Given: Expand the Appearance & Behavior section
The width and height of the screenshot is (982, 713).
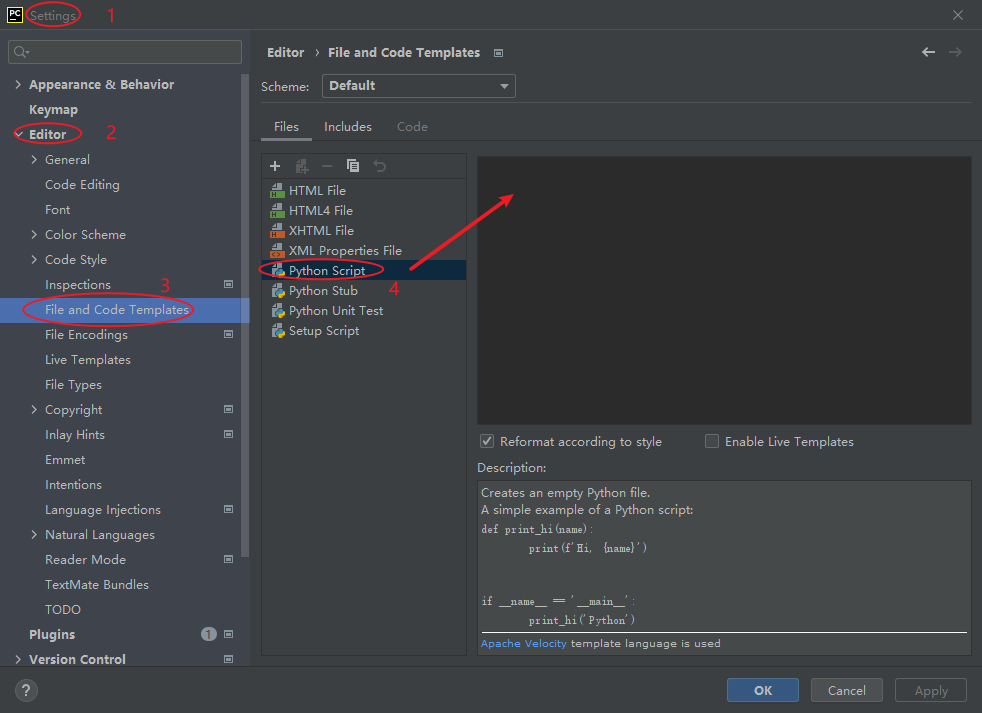Looking at the screenshot, I should tap(17, 84).
